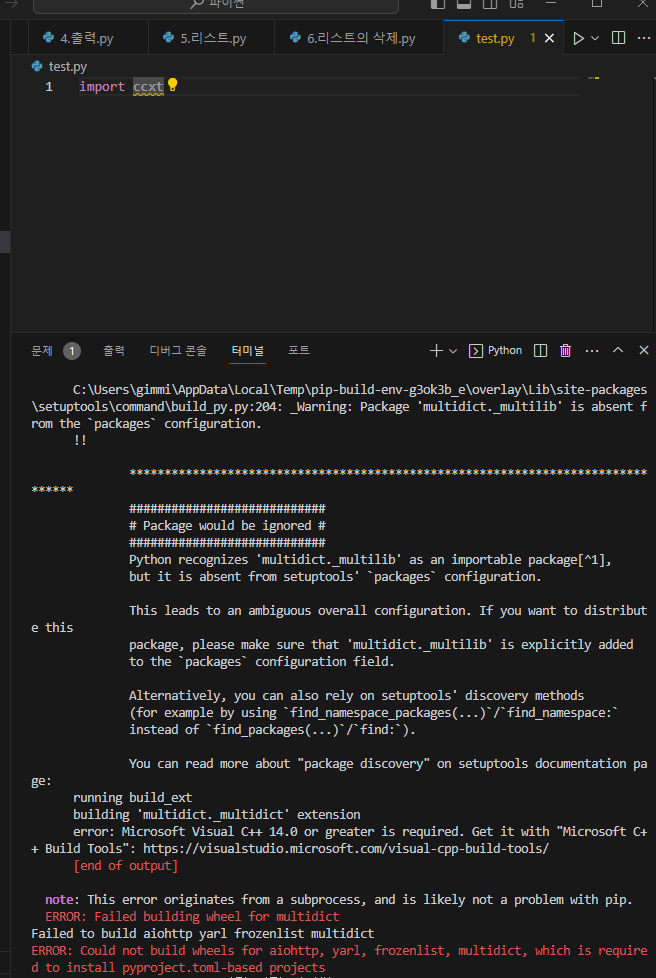Click the quick fix lightbulb beside ccxt
This screenshot has width=656, height=978.
click(x=170, y=87)
